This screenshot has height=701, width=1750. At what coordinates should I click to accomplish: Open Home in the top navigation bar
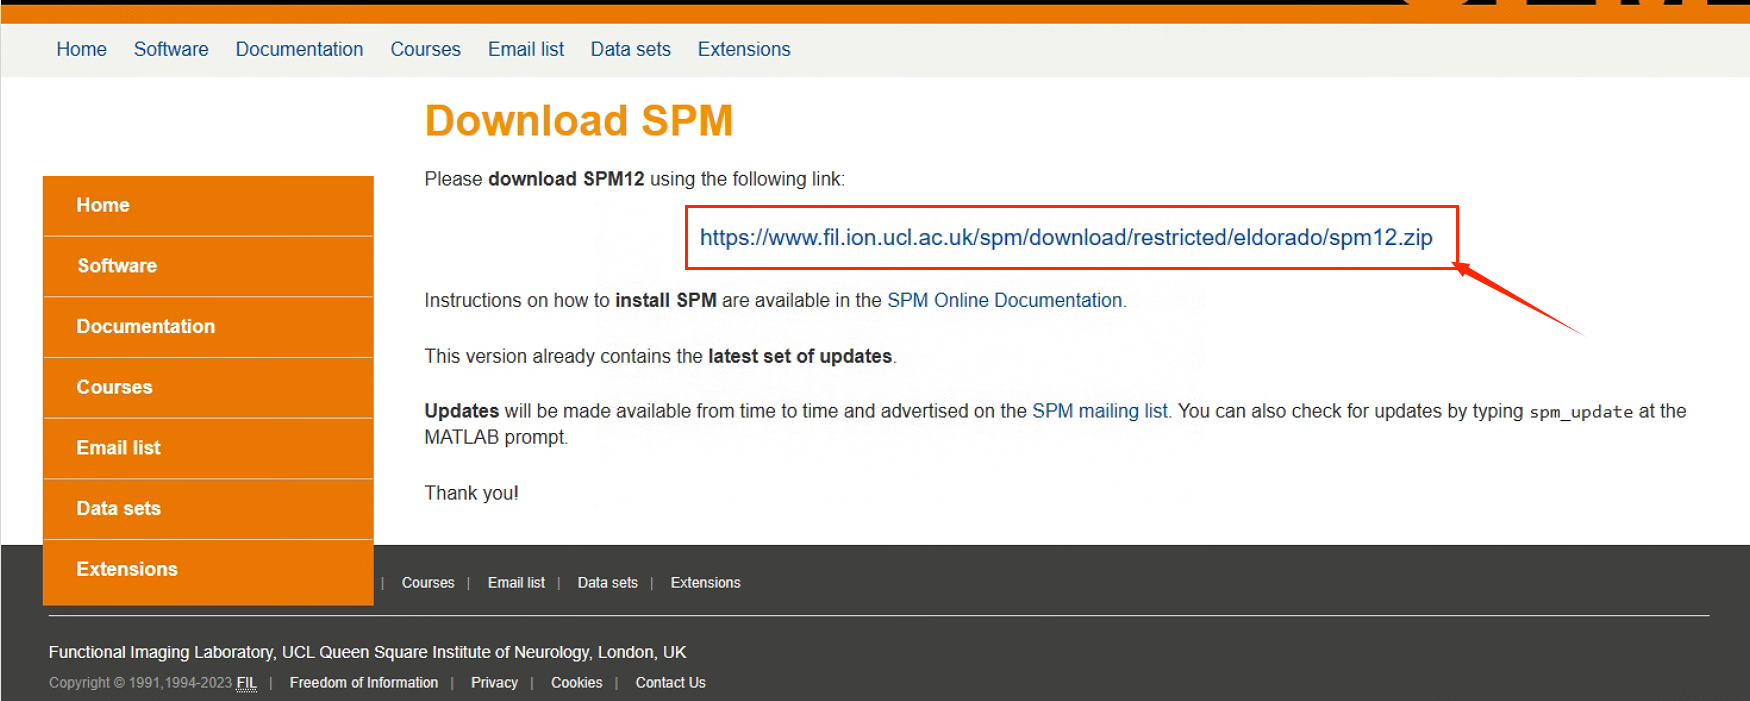[81, 49]
